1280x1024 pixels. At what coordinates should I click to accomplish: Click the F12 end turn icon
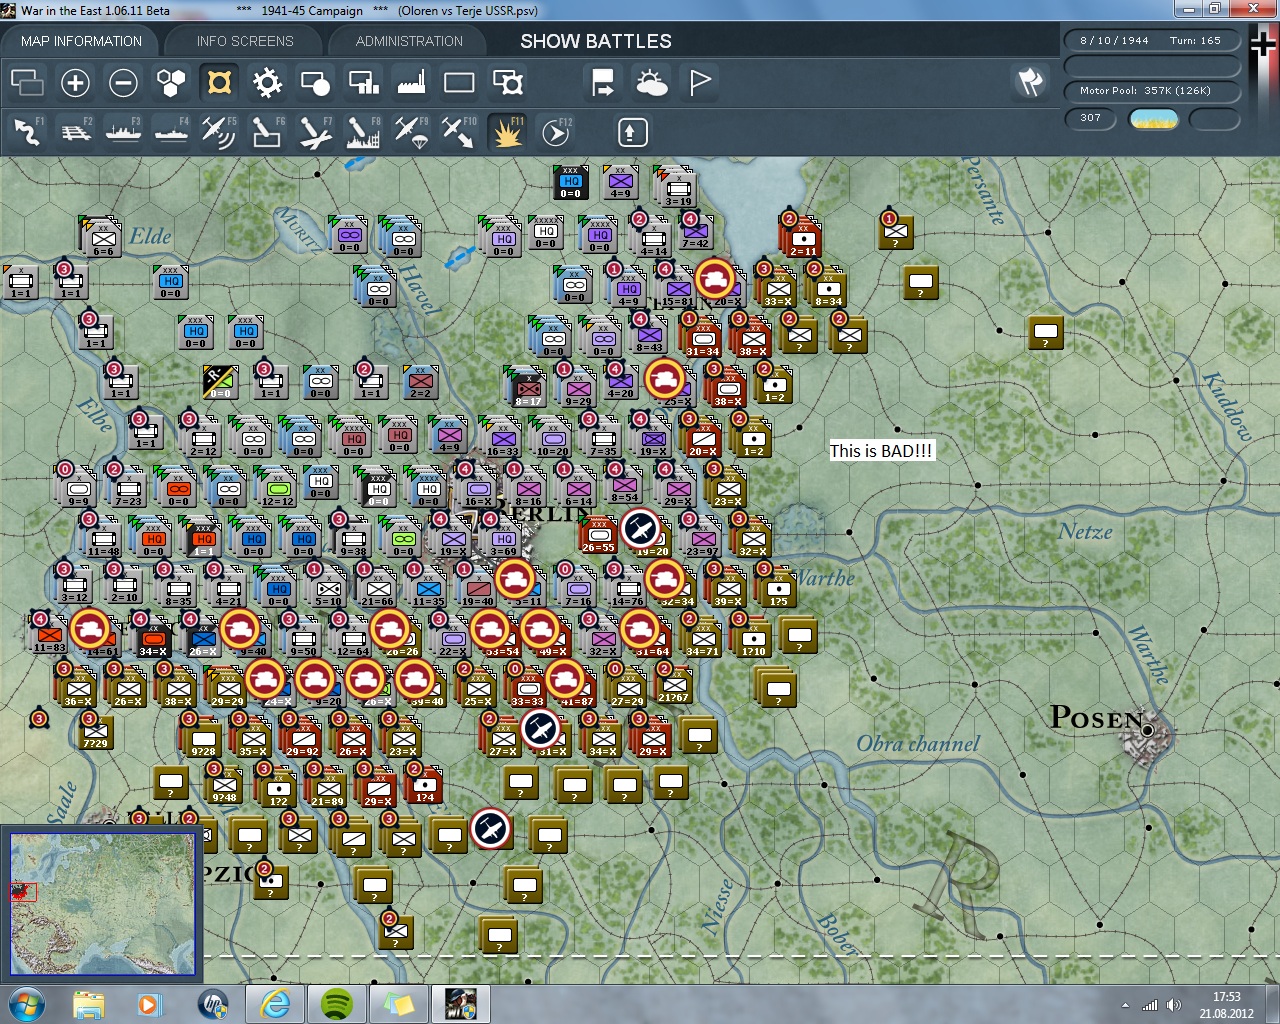pos(555,132)
